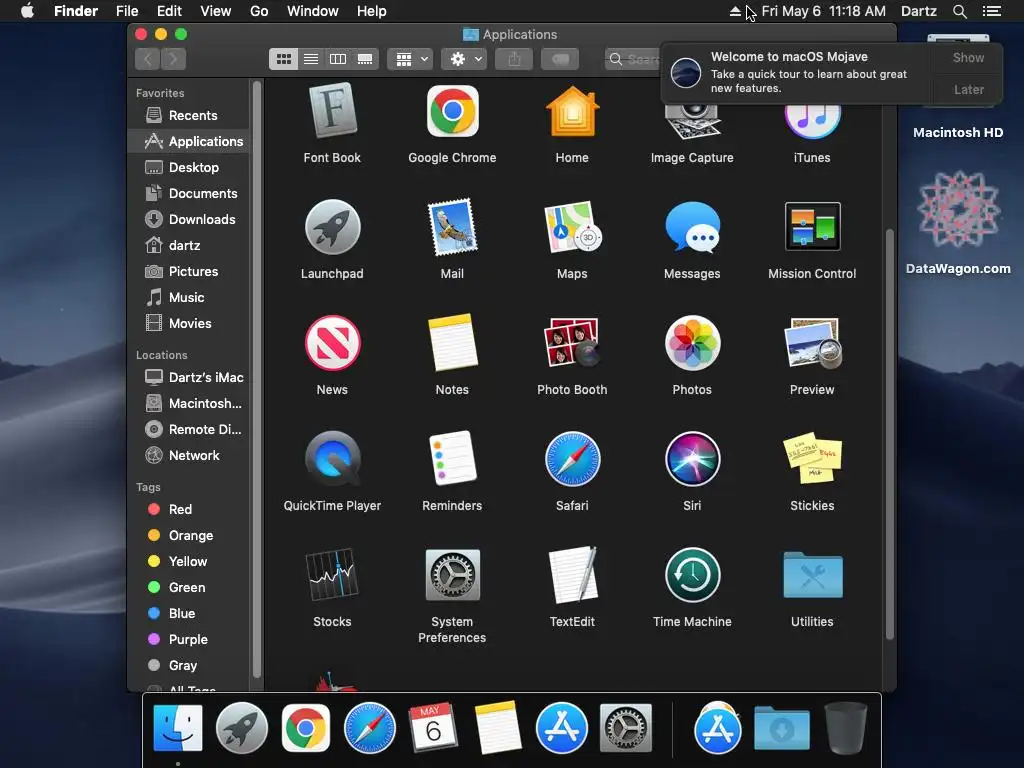Click the Finder search field

(633, 59)
